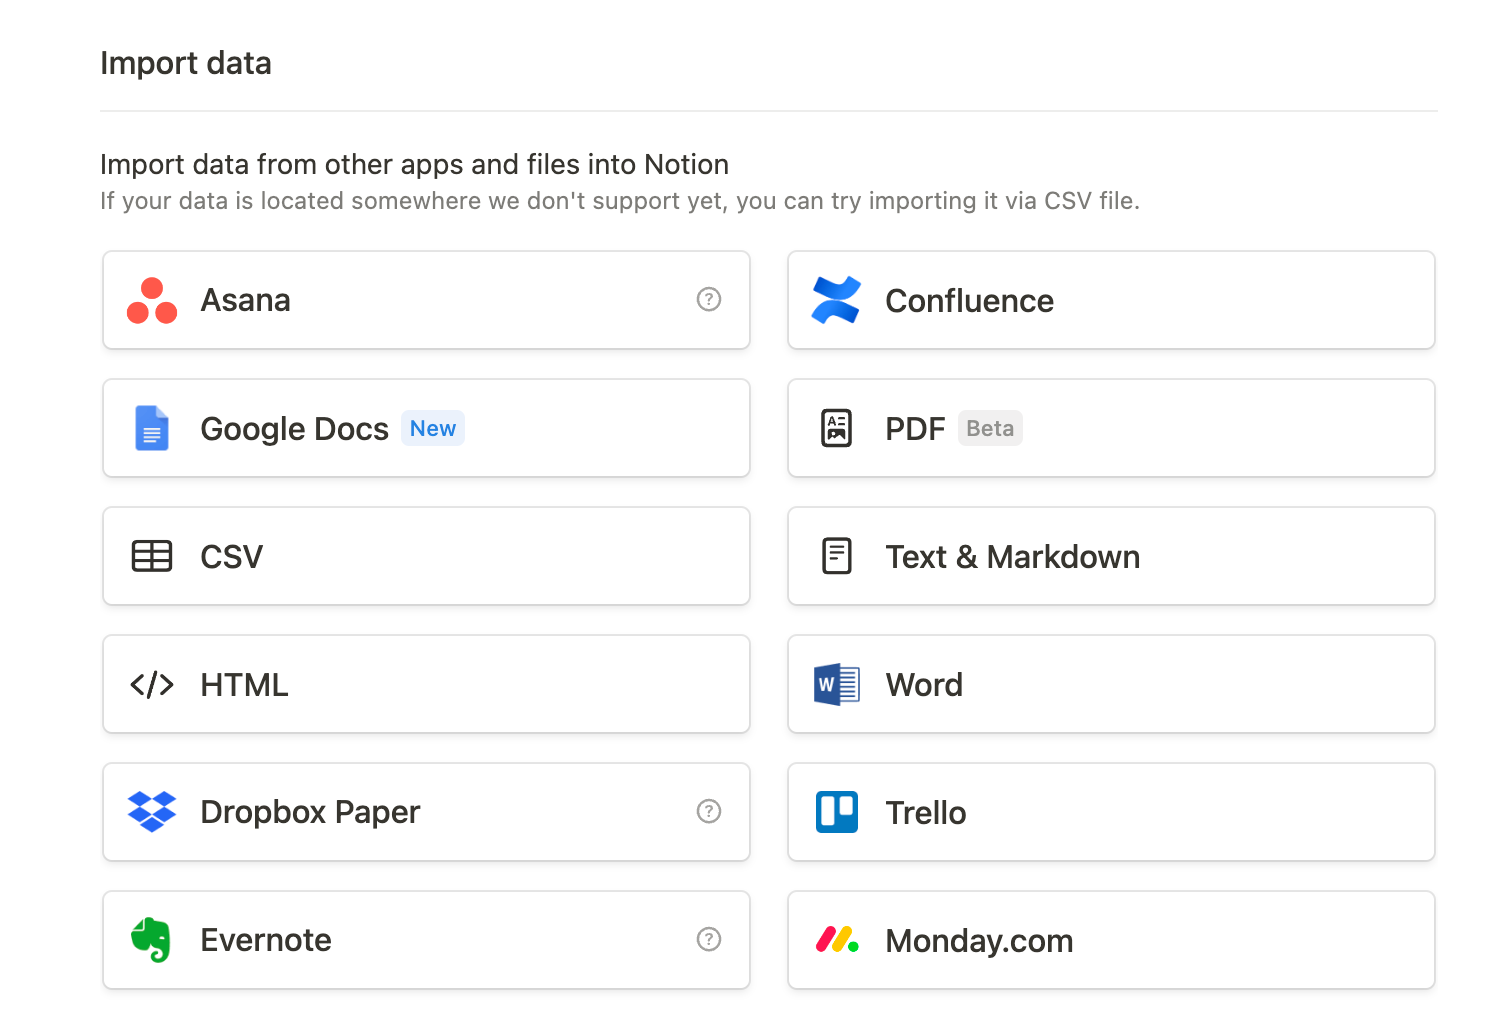The image size is (1494, 1016).
Task: Choose Asana import option label
Action: (245, 300)
